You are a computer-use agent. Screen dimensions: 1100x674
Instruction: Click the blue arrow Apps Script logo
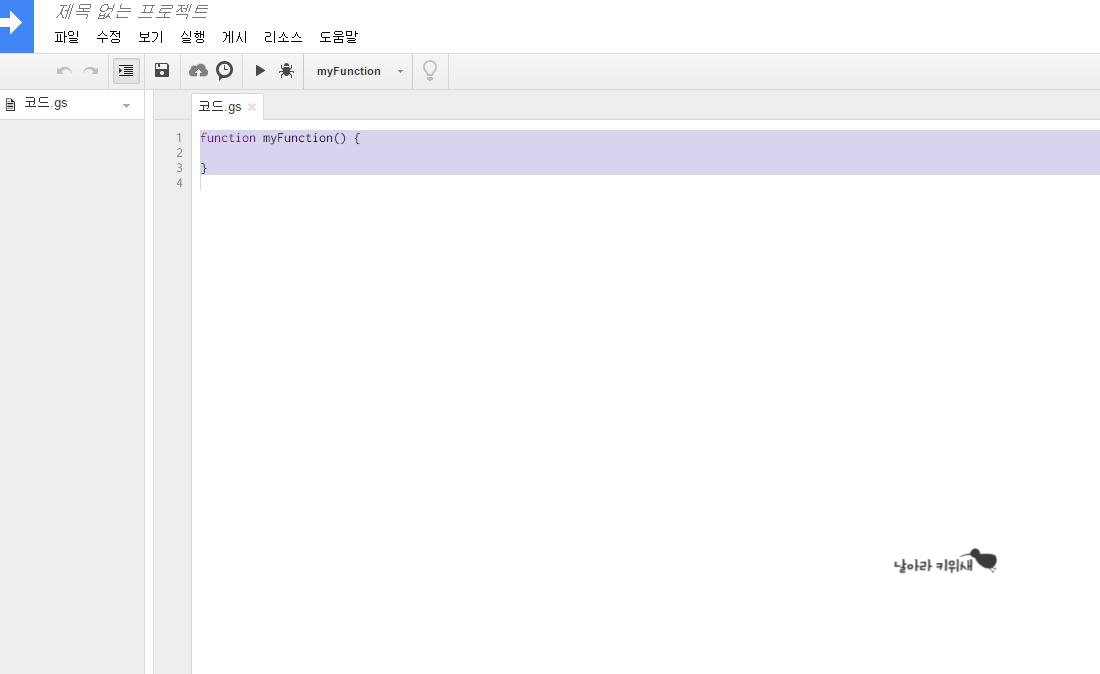coord(15,25)
